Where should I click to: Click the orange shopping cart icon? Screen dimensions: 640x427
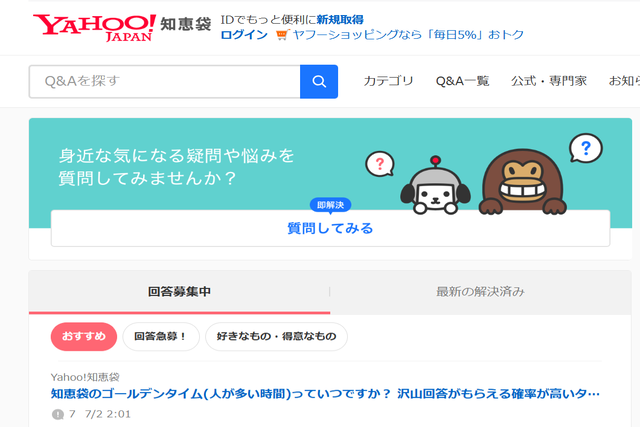[x=281, y=35]
